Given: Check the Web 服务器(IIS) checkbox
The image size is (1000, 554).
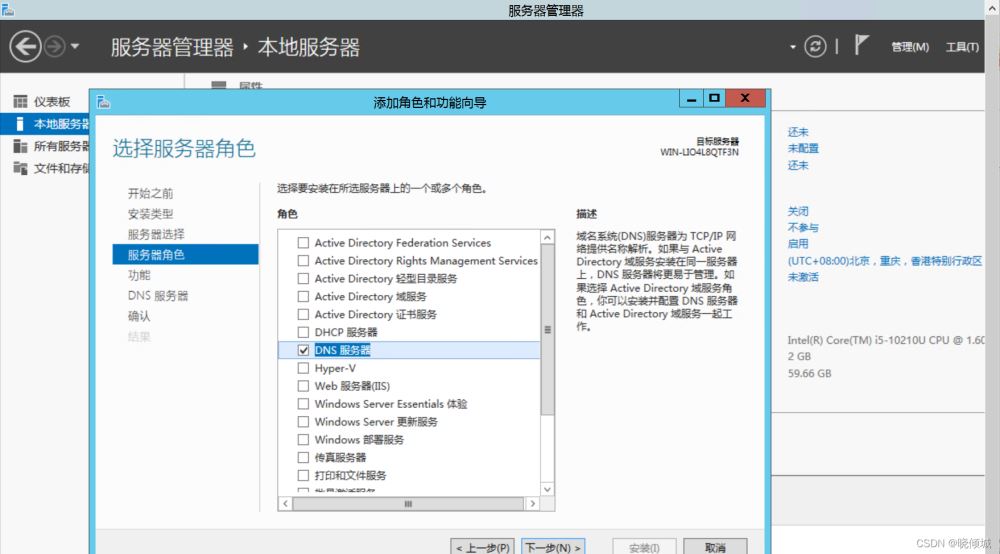Looking at the screenshot, I should pos(303,386).
